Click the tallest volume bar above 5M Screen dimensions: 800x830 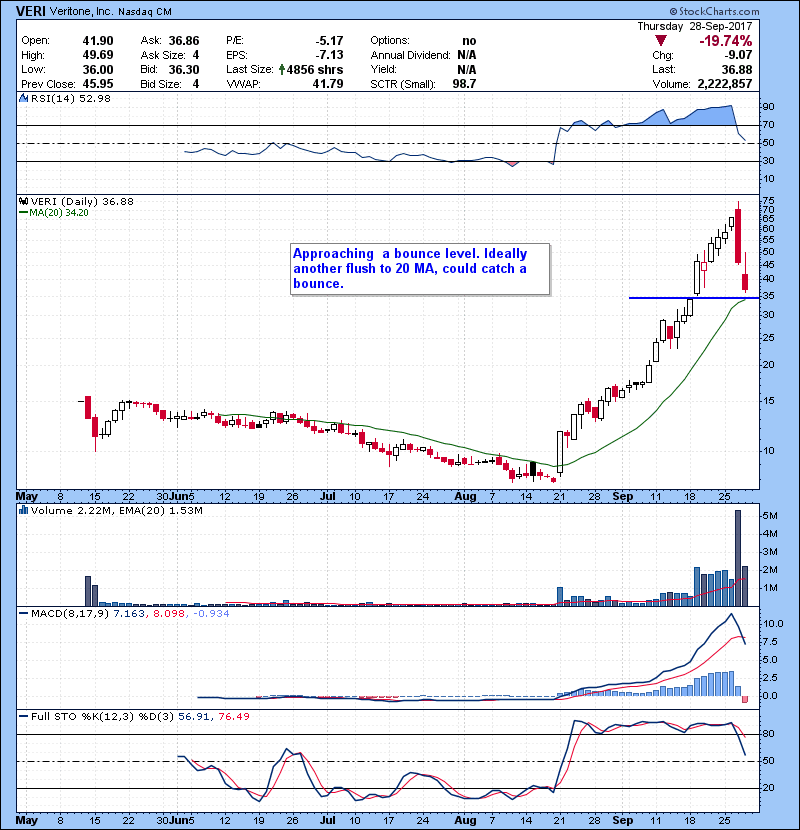coord(738,558)
